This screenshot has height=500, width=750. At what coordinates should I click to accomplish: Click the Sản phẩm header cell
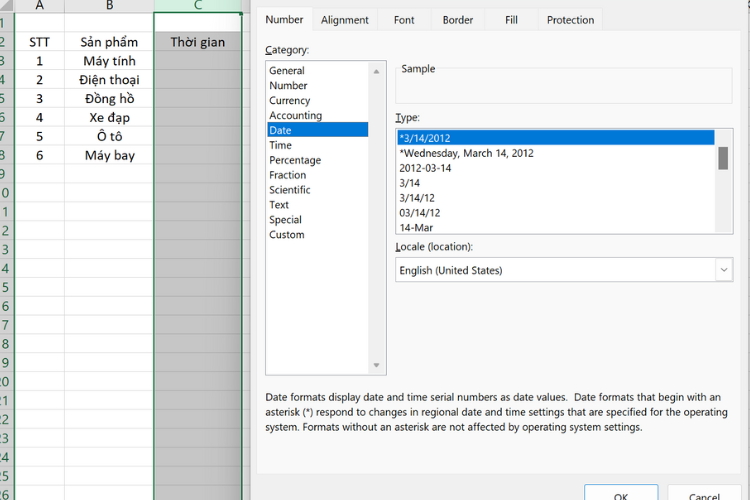tap(109, 42)
